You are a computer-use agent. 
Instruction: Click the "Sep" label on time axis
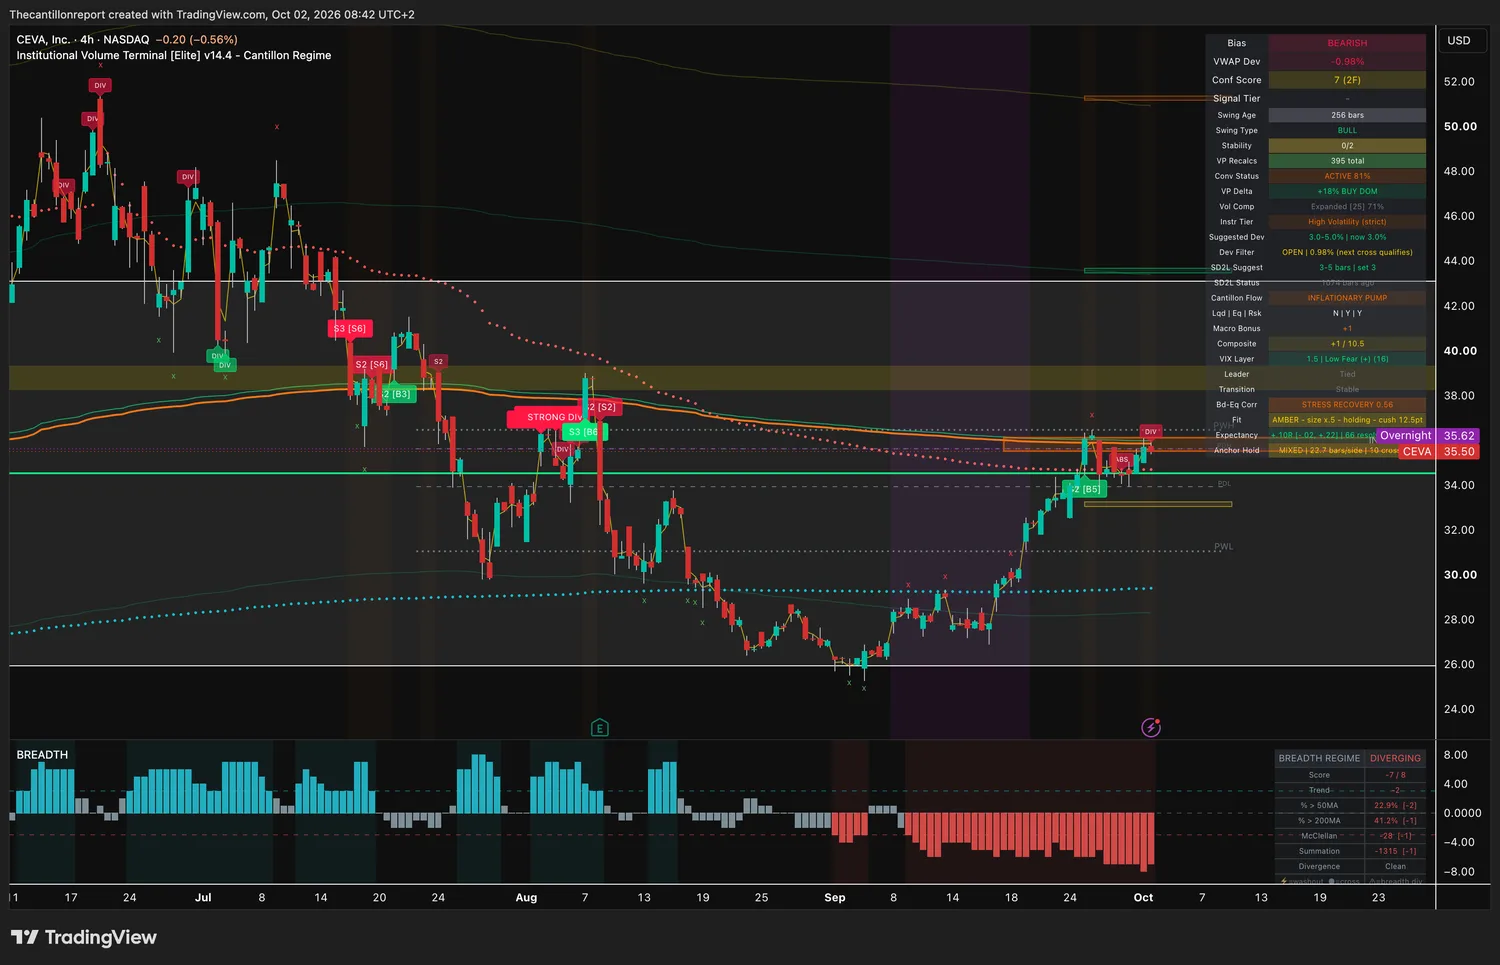835,897
